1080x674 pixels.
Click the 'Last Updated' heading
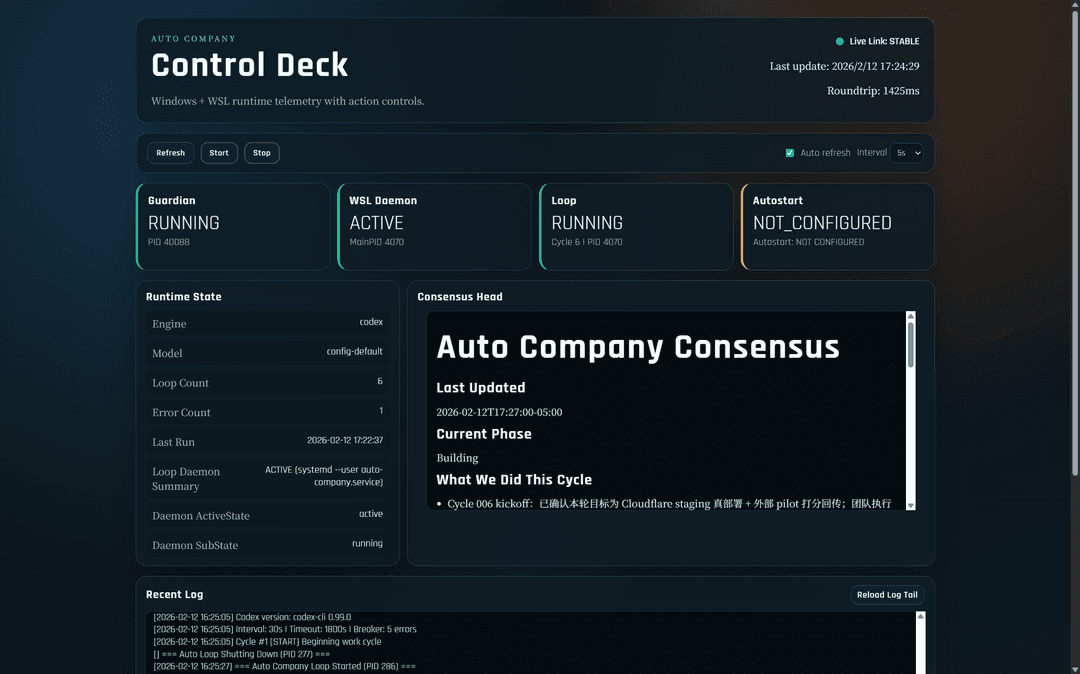click(481, 388)
